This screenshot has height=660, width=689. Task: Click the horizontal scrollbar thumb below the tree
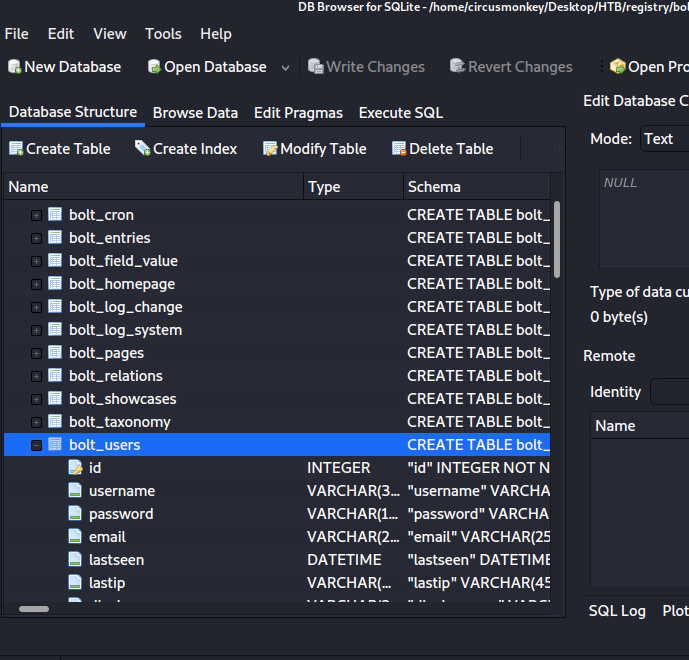[x=34, y=609]
